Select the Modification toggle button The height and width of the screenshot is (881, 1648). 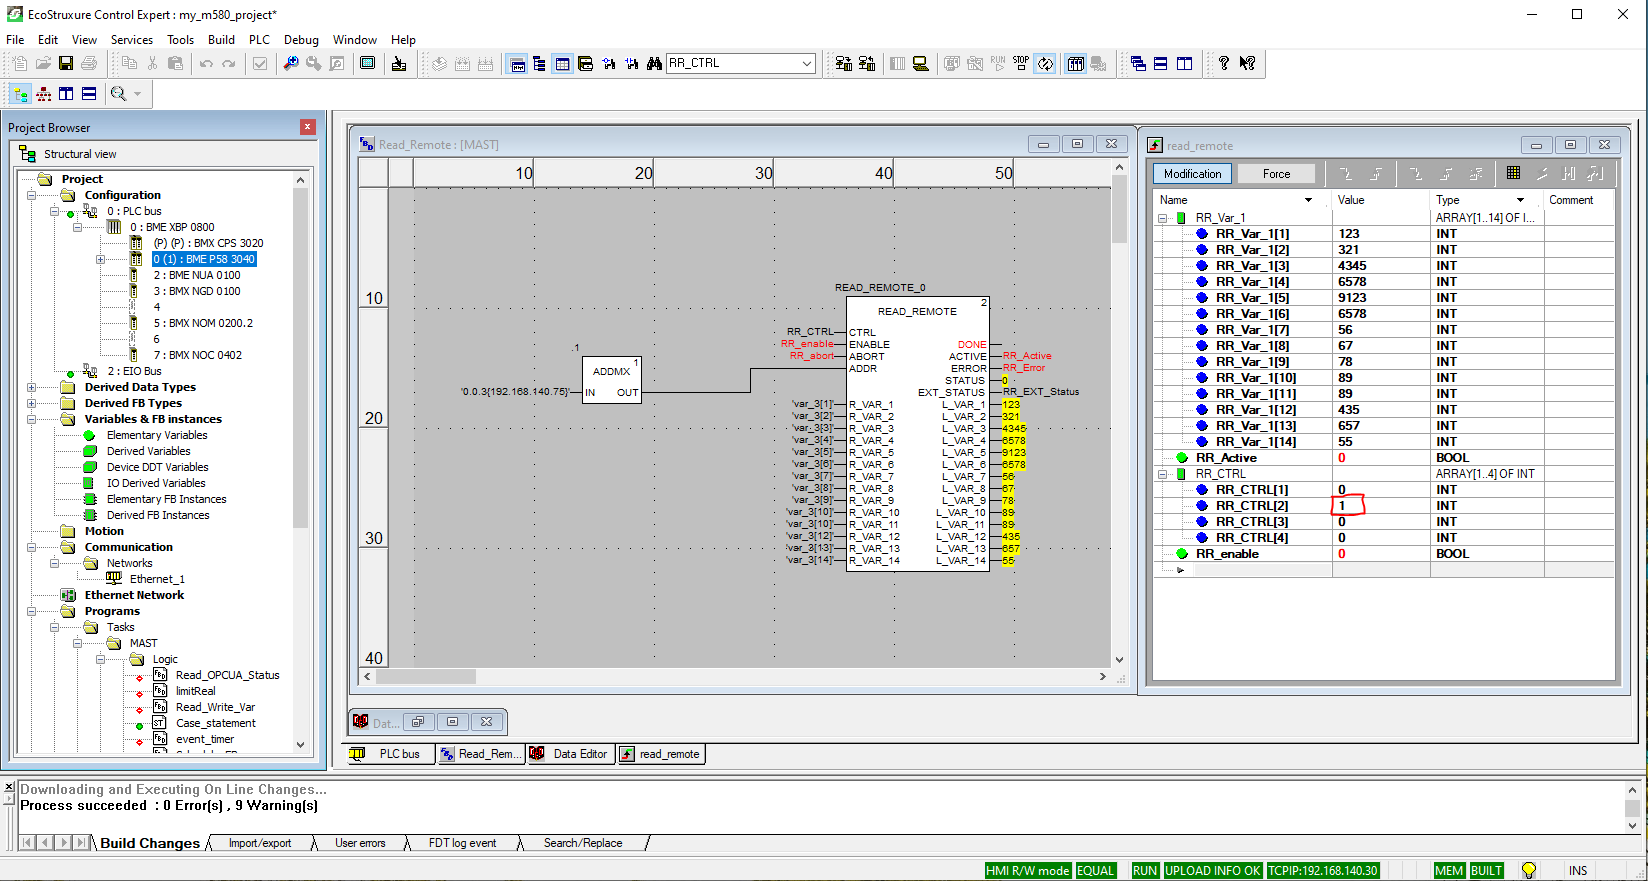(x=1192, y=174)
